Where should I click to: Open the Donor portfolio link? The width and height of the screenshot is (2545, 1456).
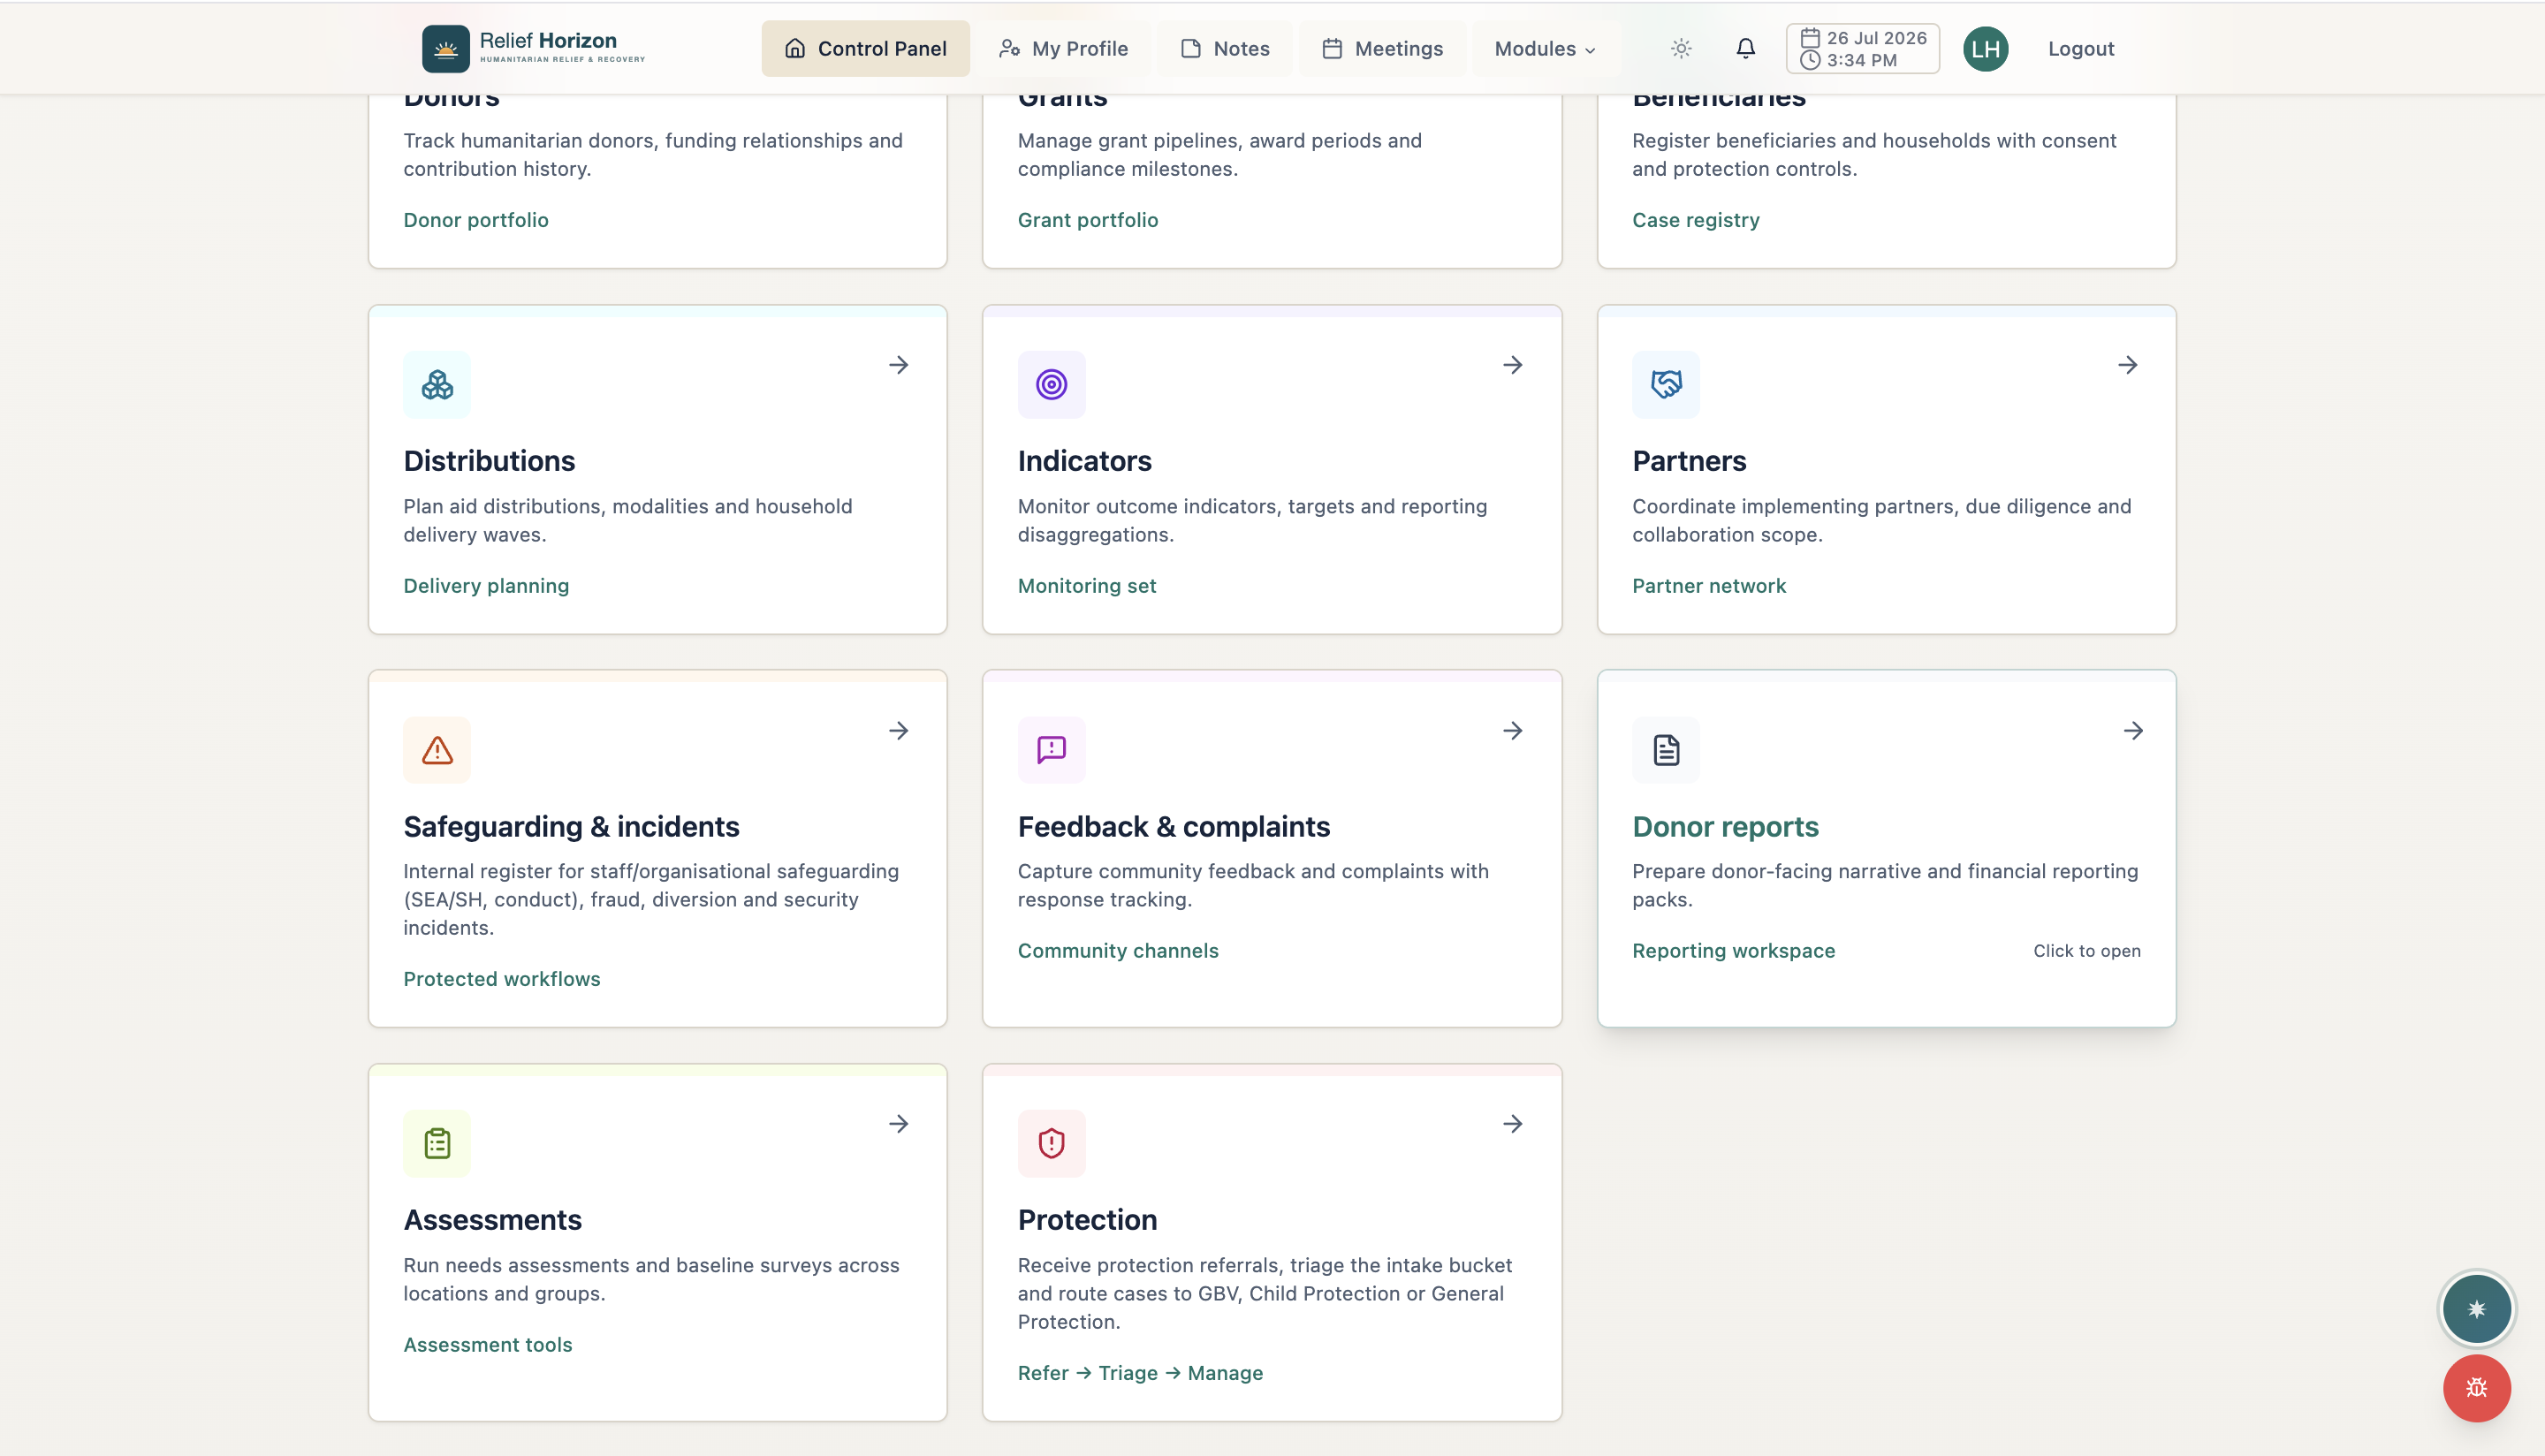click(476, 220)
